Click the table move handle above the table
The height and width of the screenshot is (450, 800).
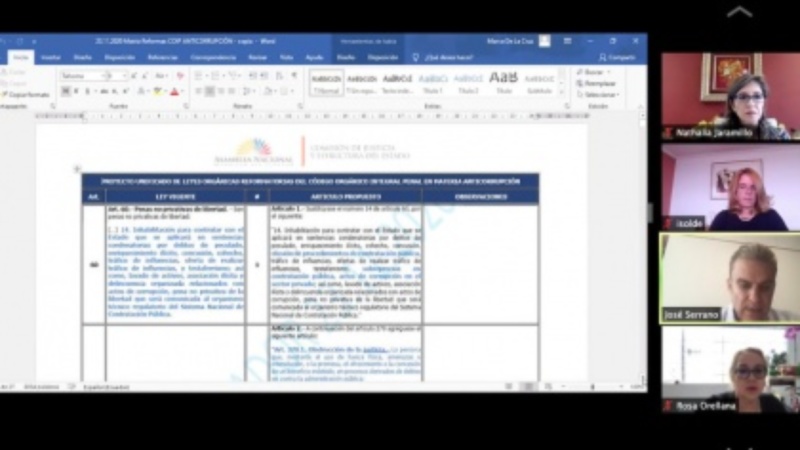77,169
